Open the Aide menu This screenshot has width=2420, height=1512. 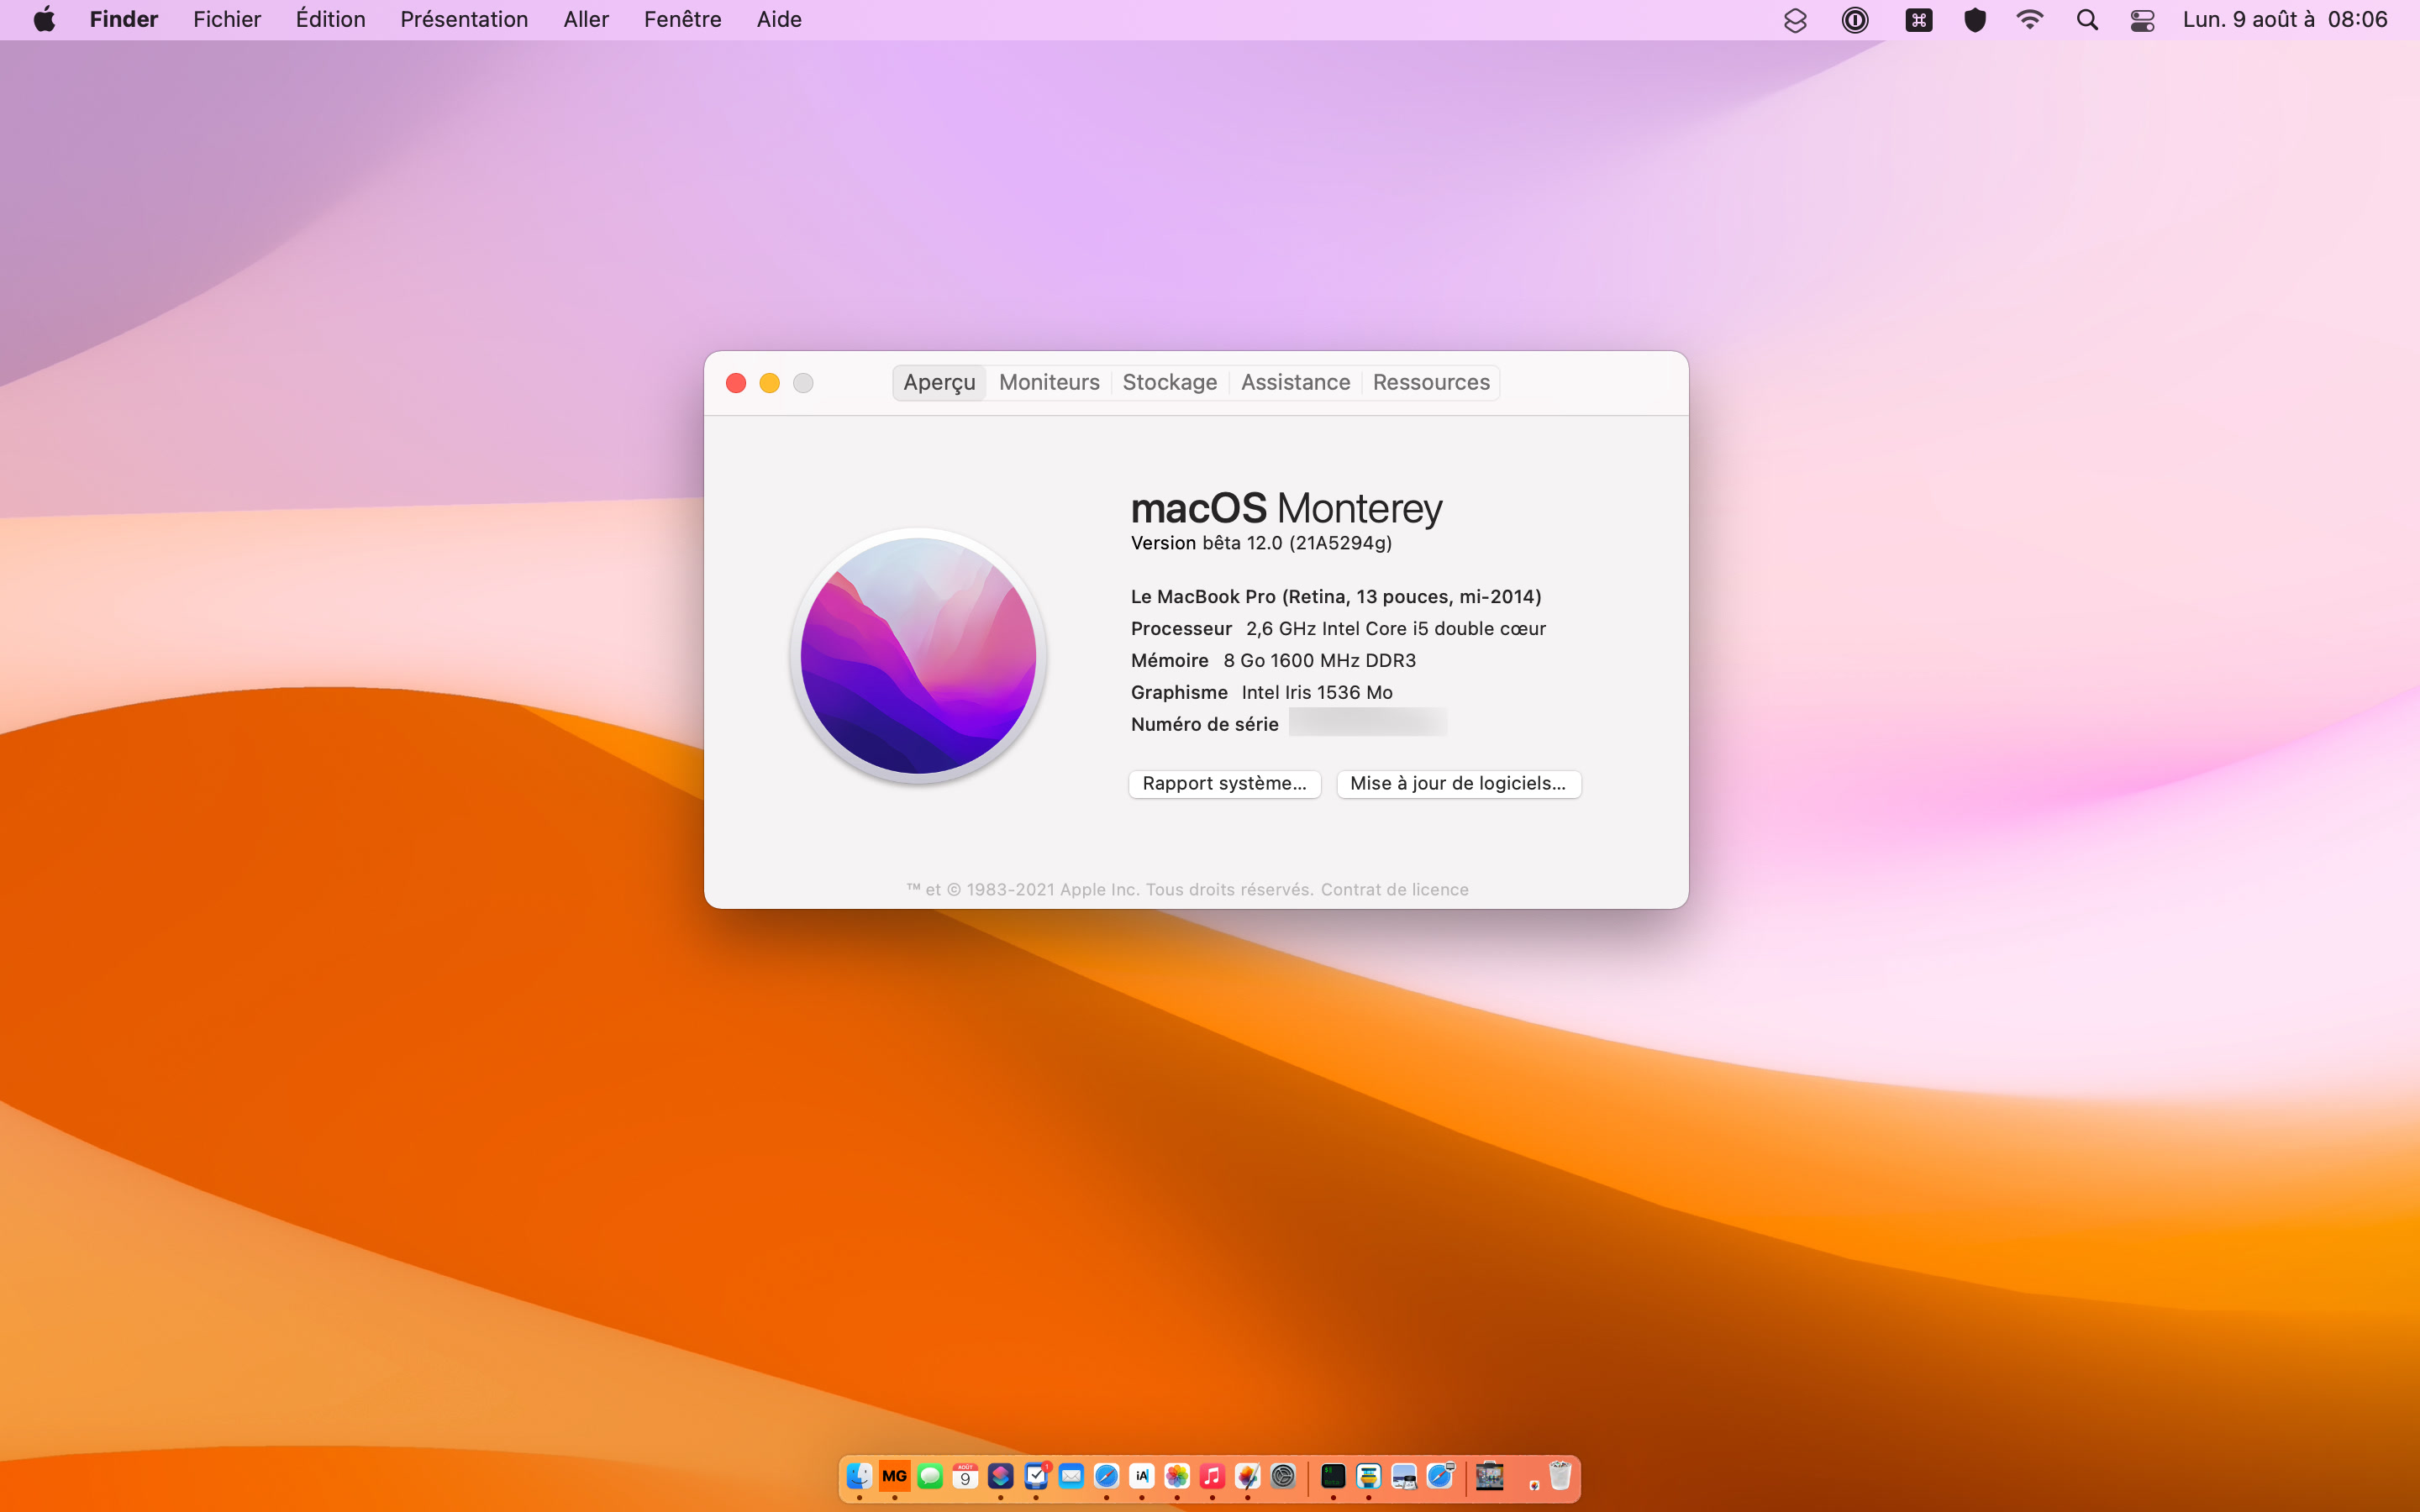[779, 19]
